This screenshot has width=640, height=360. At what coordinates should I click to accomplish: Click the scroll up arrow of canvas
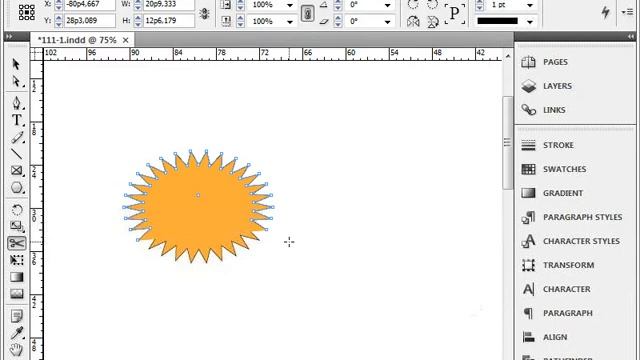[508, 56]
